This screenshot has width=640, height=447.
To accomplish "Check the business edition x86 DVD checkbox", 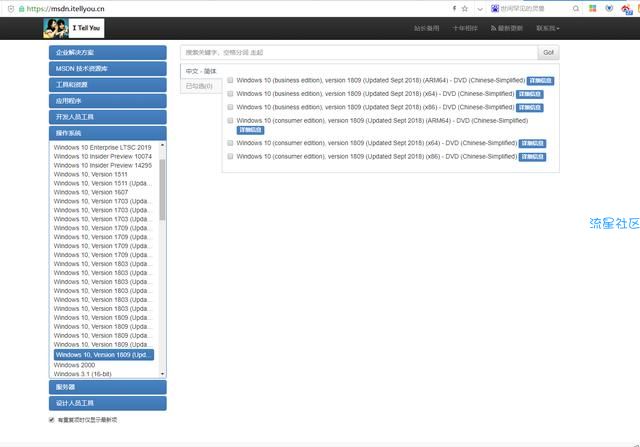I will (x=230, y=107).
